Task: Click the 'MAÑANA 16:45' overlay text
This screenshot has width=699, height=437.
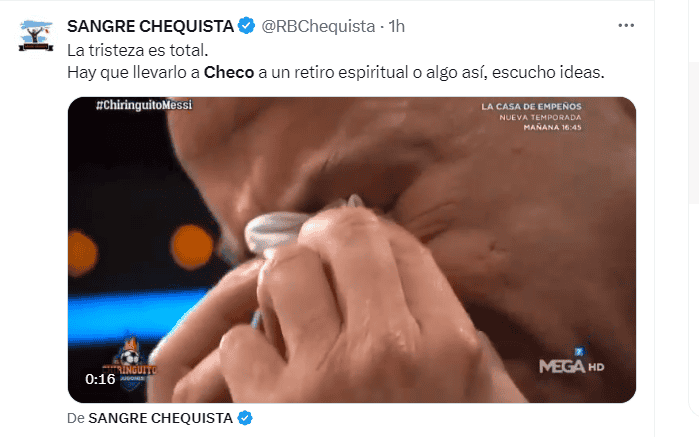Action: (x=552, y=128)
